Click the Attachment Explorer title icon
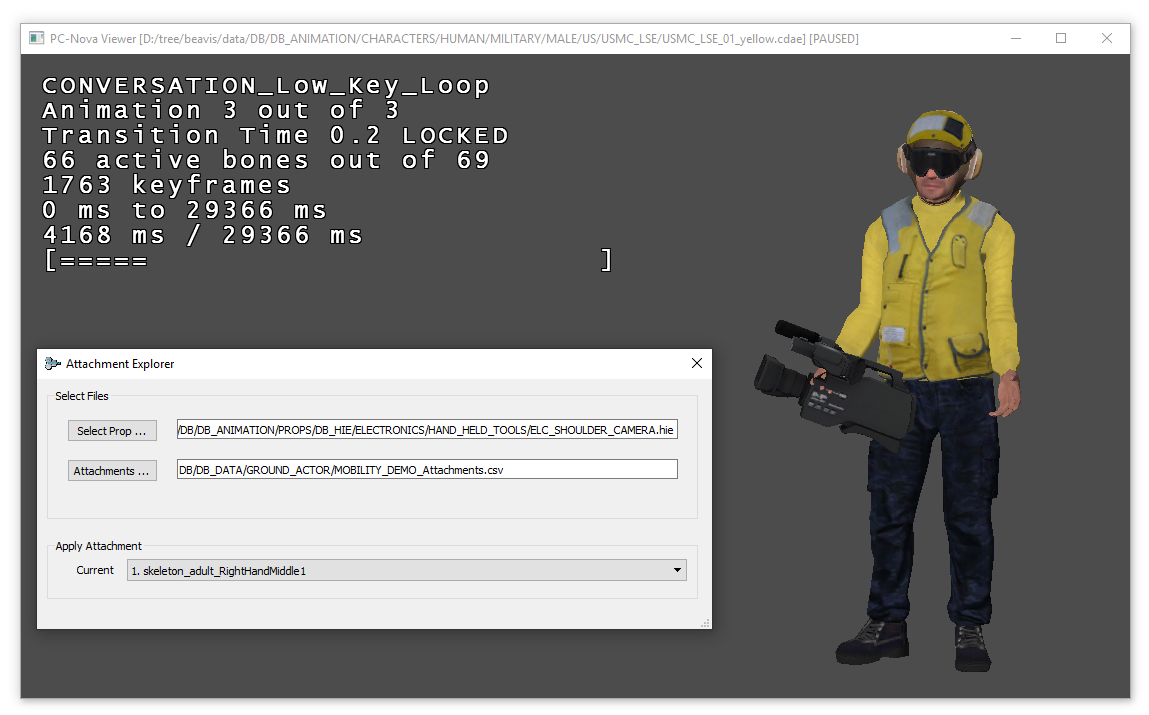 coord(52,363)
